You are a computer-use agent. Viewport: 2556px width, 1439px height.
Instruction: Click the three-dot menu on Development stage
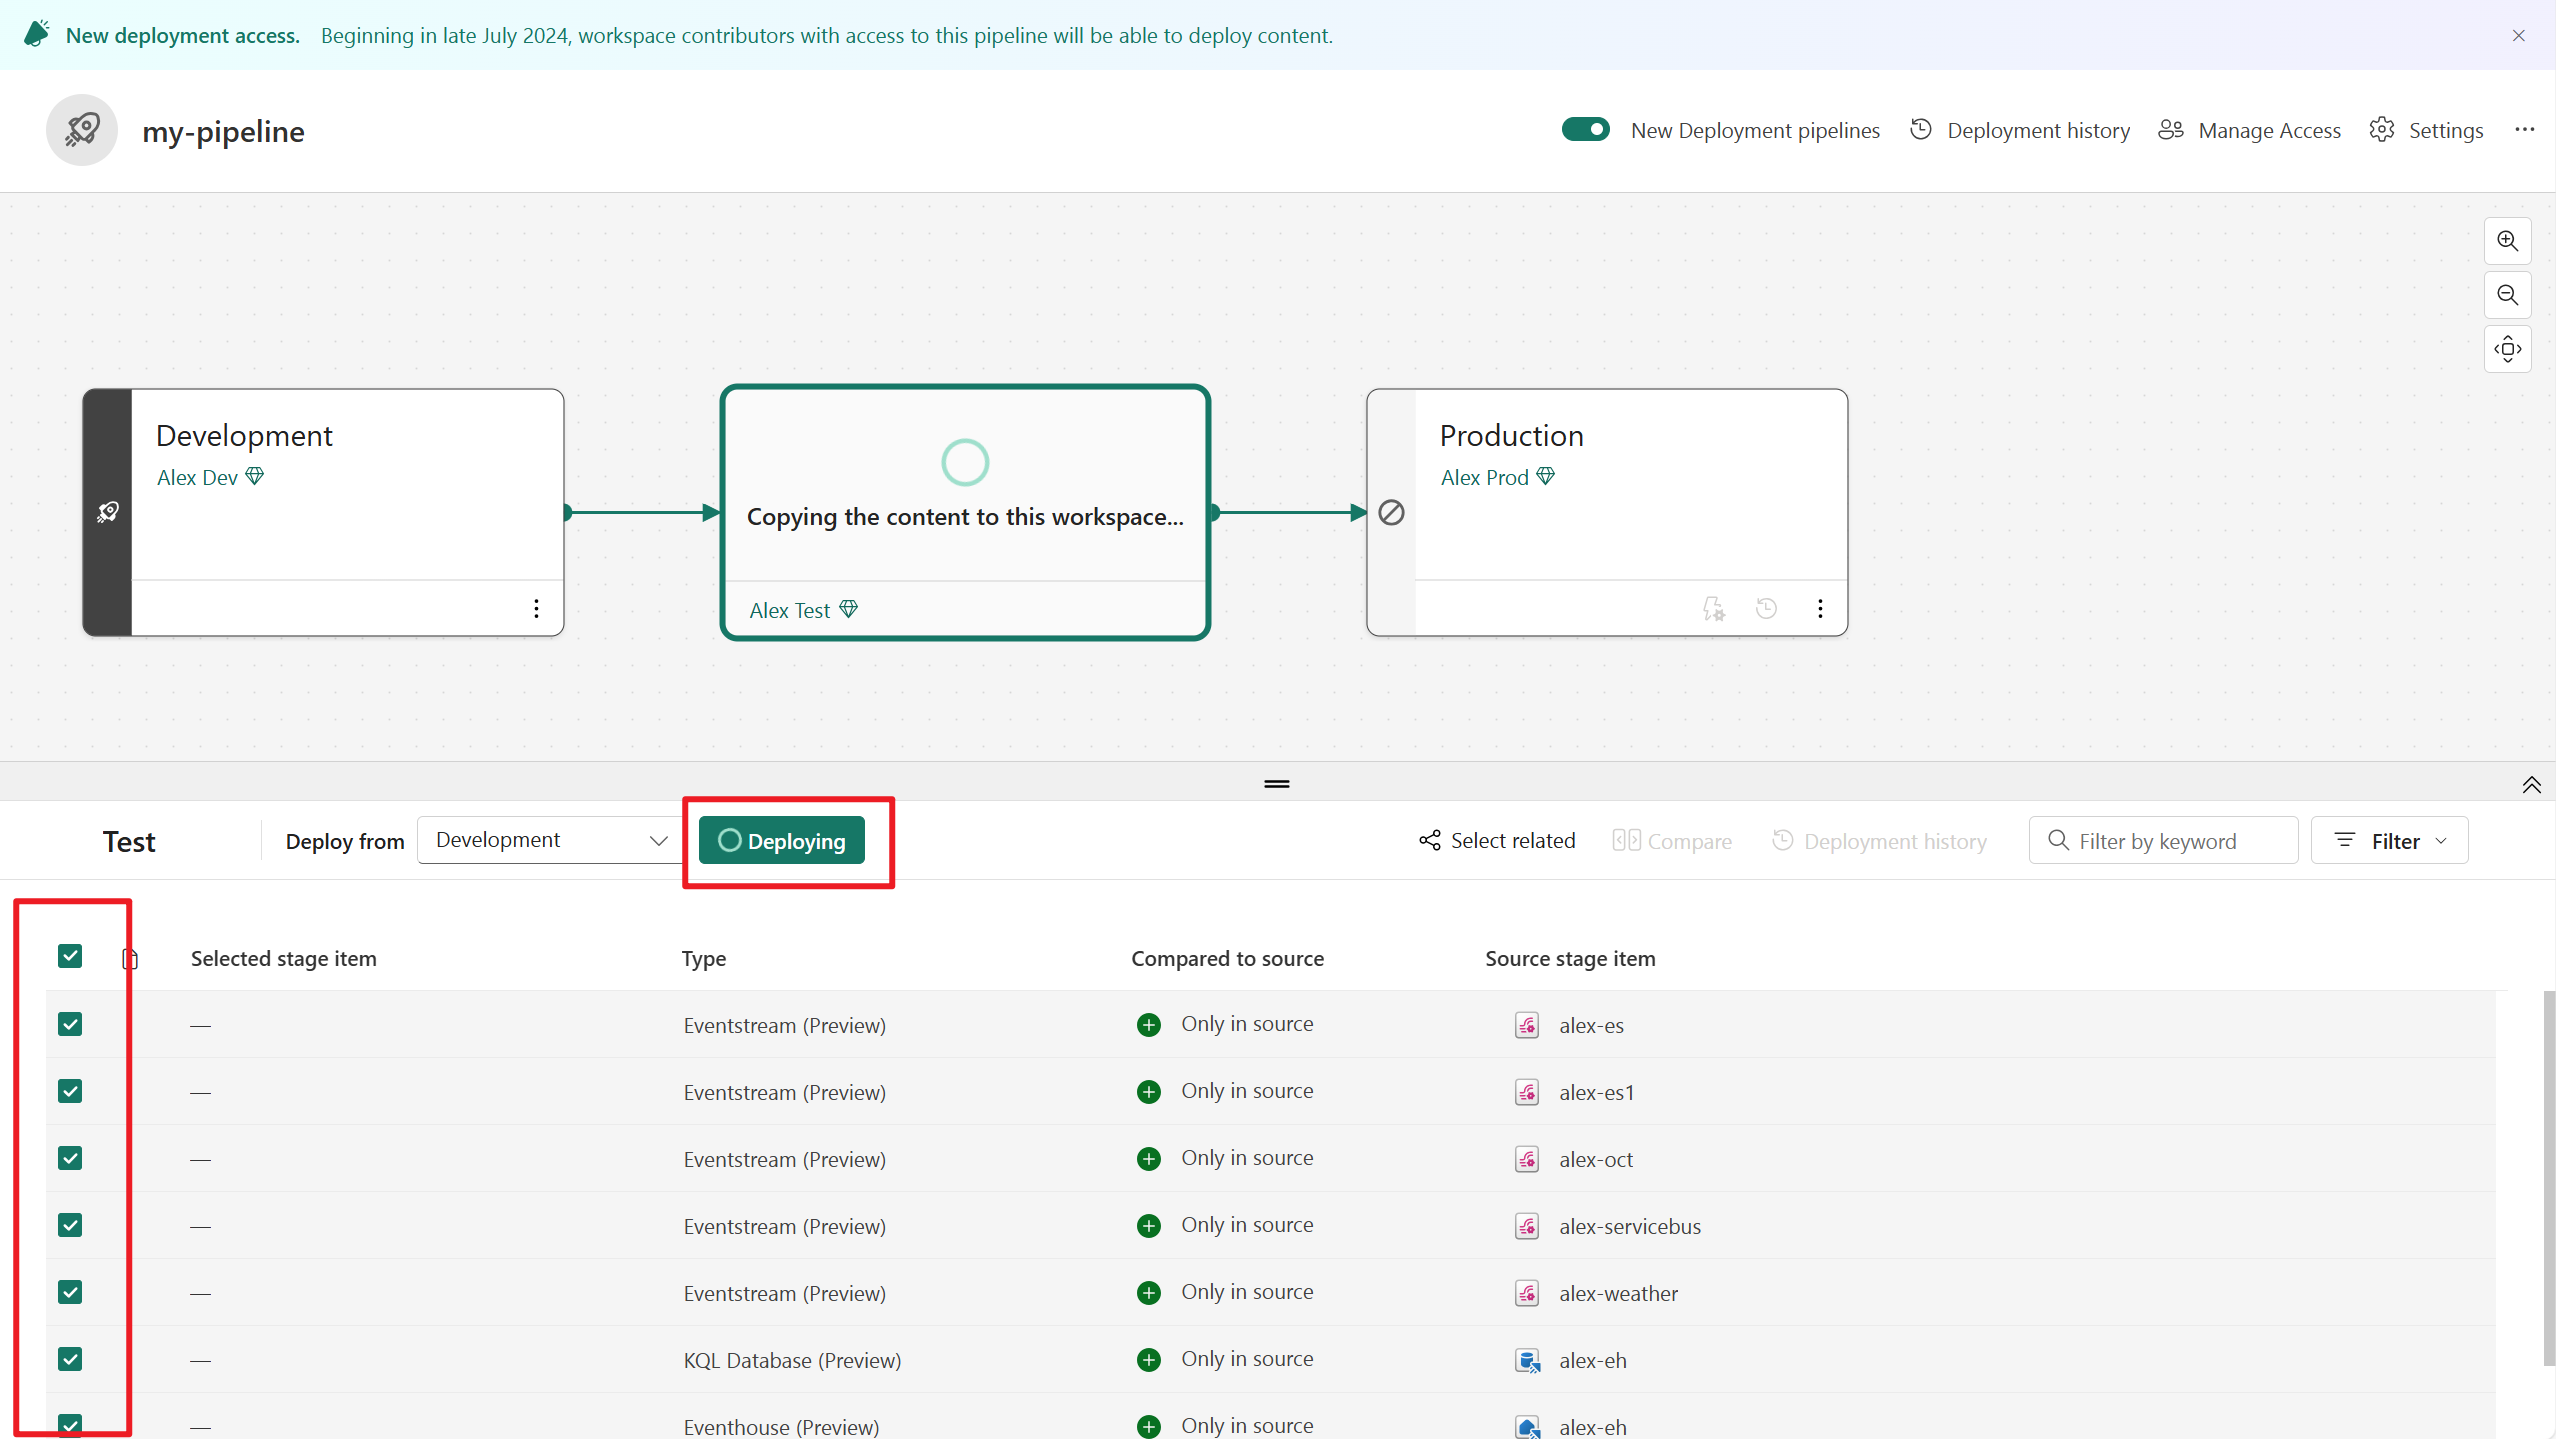pyautogui.click(x=537, y=607)
